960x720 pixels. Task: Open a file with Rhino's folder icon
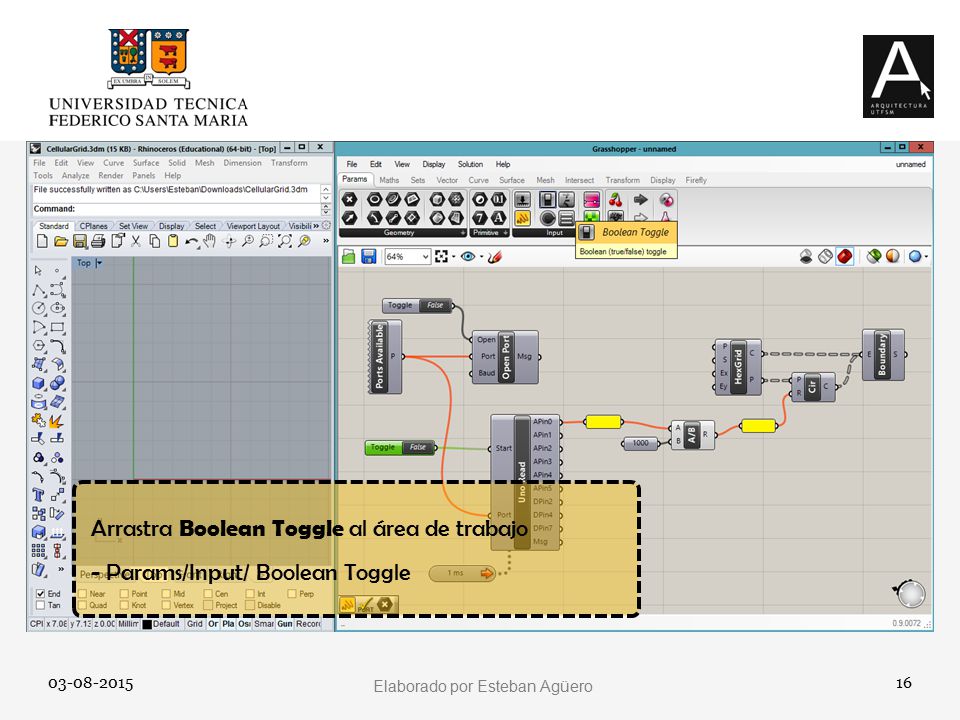click(x=61, y=241)
